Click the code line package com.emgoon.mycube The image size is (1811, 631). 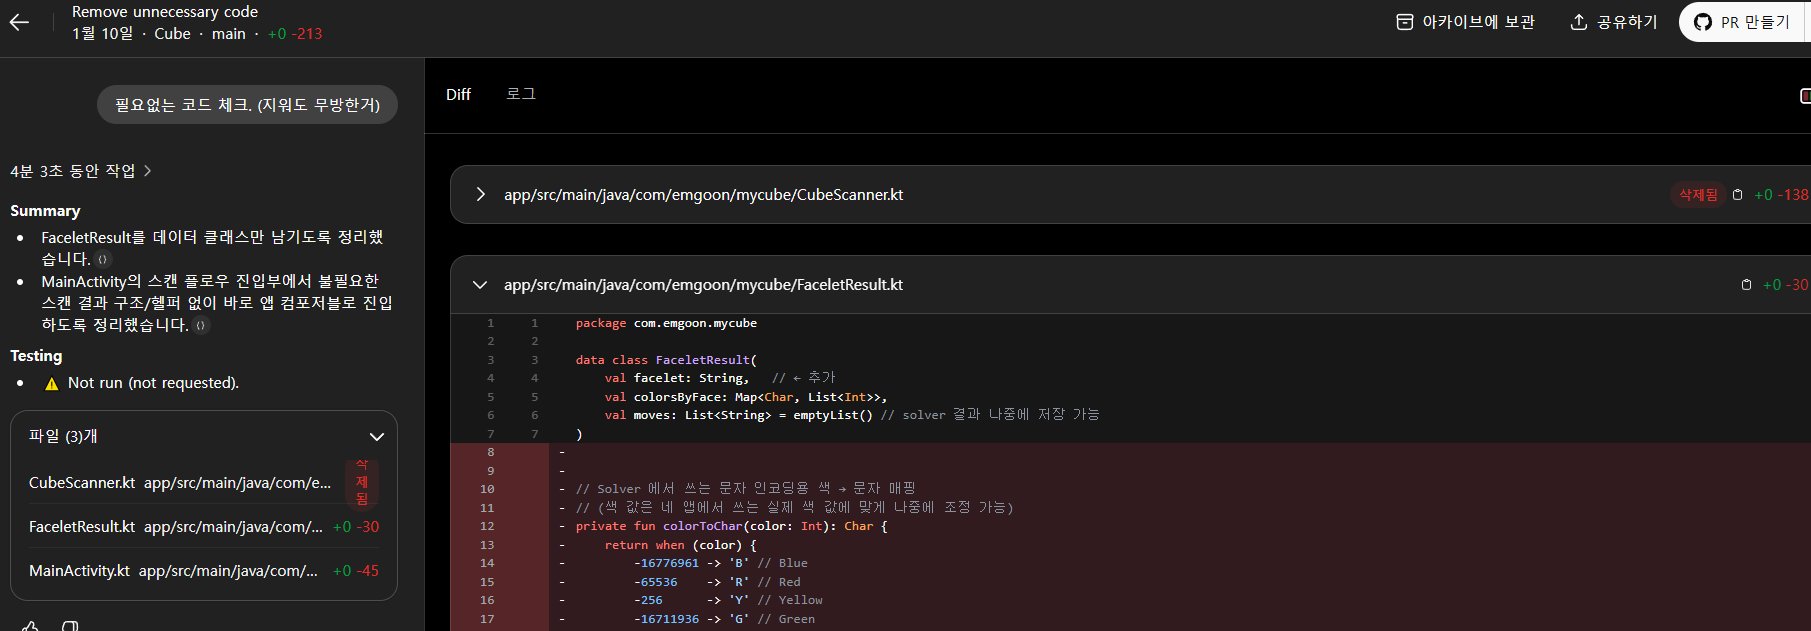(x=666, y=323)
